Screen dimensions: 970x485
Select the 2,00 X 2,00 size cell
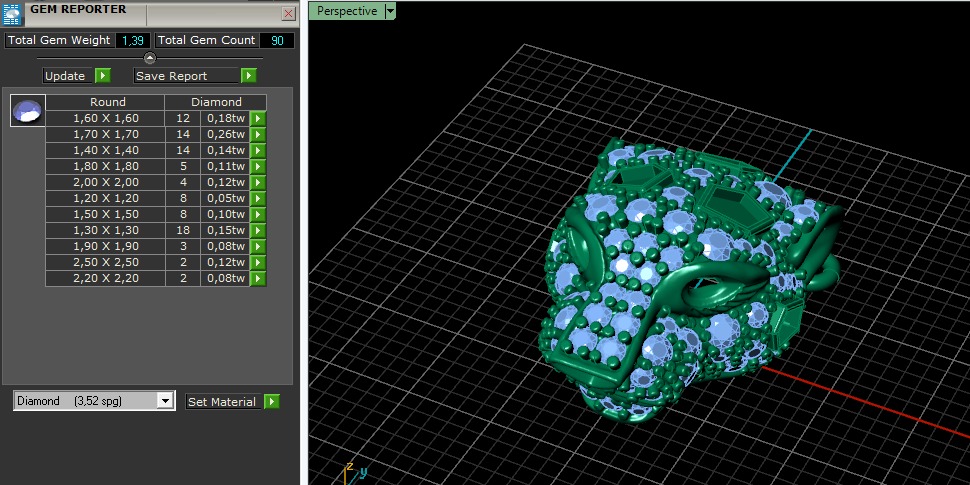point(106,182)
